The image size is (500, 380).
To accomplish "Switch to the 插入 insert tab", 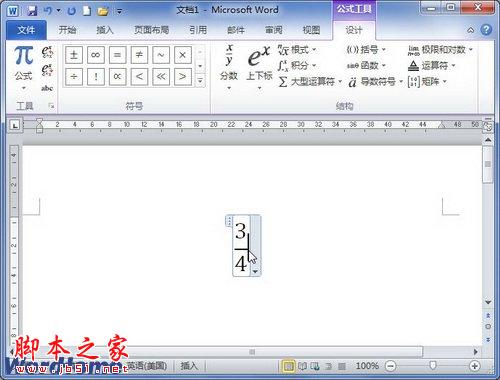I will tap(105, 30).
